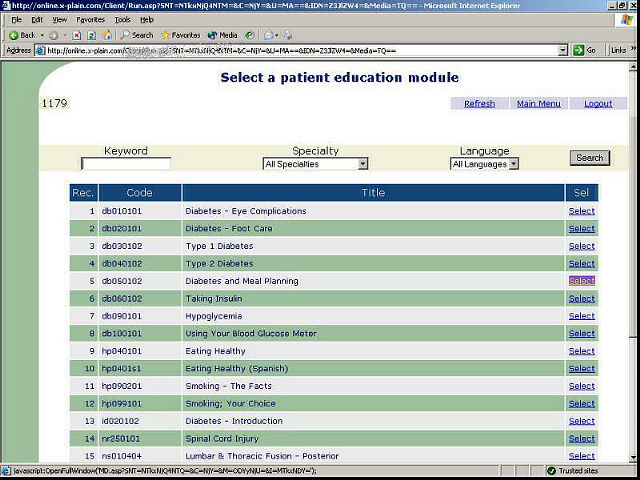Click the Main Menu link

[x=538, y=104]
